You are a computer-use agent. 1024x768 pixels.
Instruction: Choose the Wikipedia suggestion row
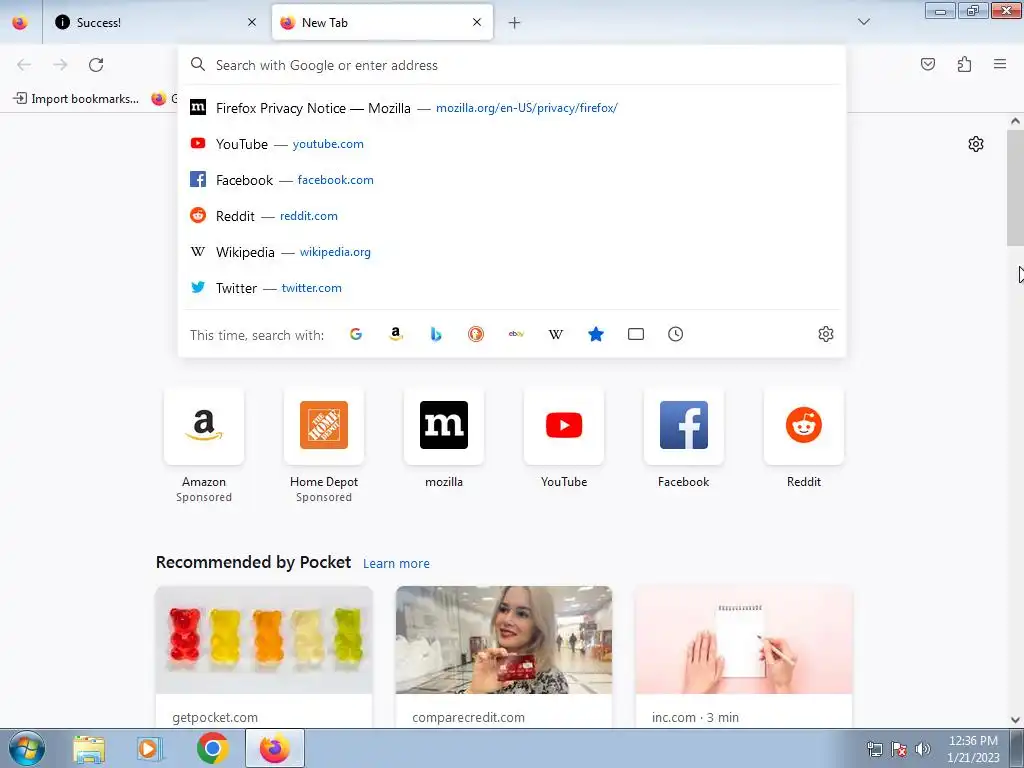(512, 251)
